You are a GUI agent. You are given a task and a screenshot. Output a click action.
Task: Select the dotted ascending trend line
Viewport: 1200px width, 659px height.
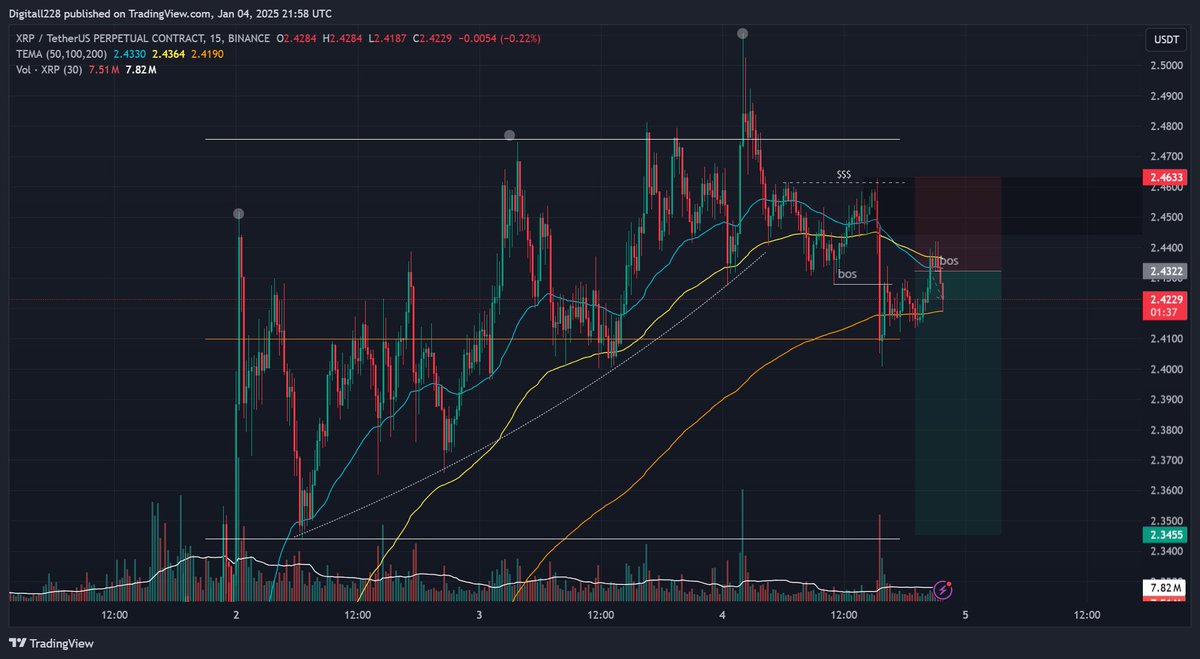(x=530, y=415)
